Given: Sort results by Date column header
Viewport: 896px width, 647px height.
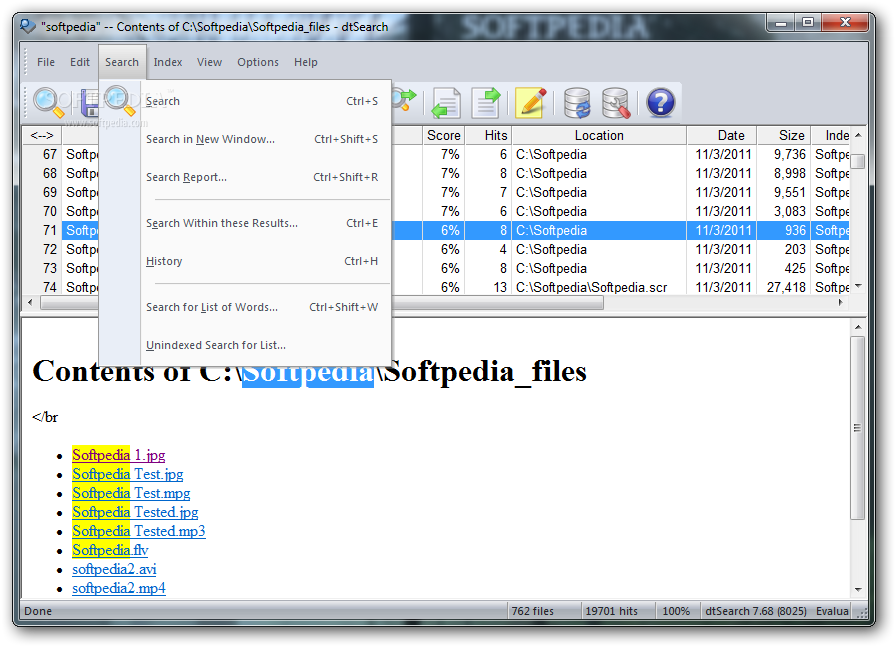Looking at the screenshot, I should pyautogui.click(x=722, y=135).
